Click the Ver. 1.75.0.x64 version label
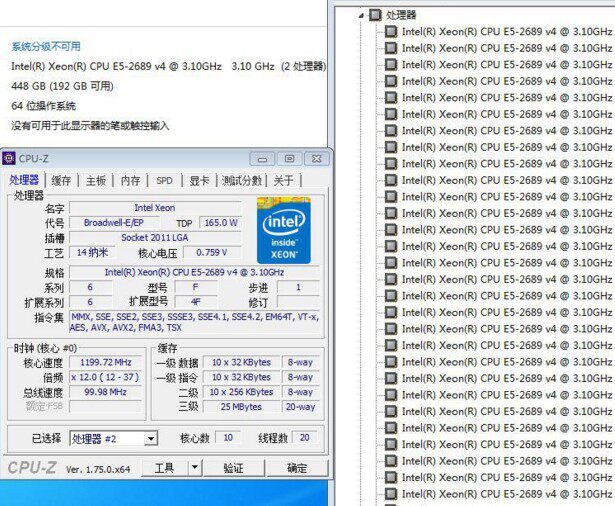Screen dimensions: 615x506 [x=98, y=469]
